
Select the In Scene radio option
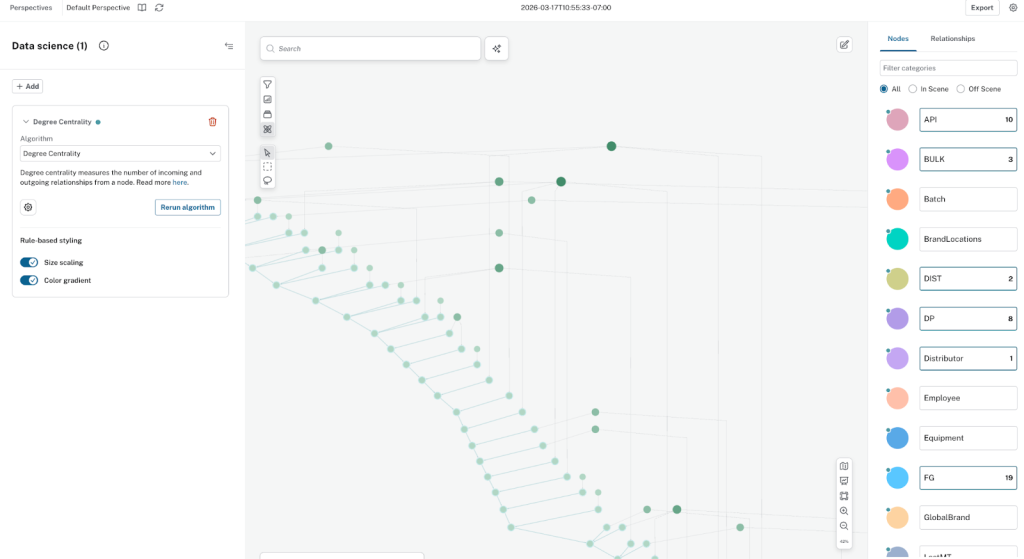[913, 89]
